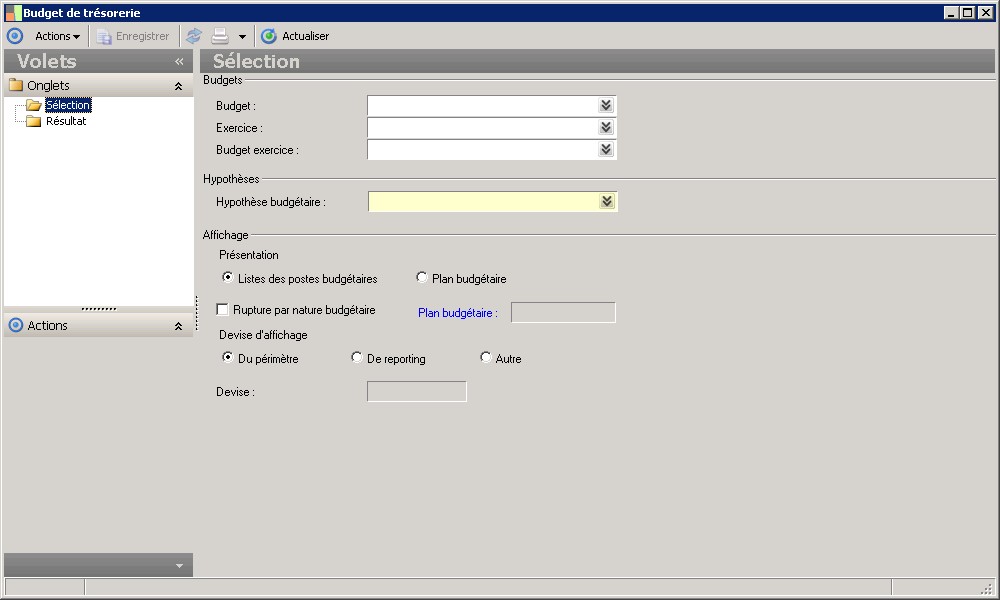Open the bottom panel configure dropdown arrow
The height and width of the screenshot is (600, 1000).
tap(179, 566)
